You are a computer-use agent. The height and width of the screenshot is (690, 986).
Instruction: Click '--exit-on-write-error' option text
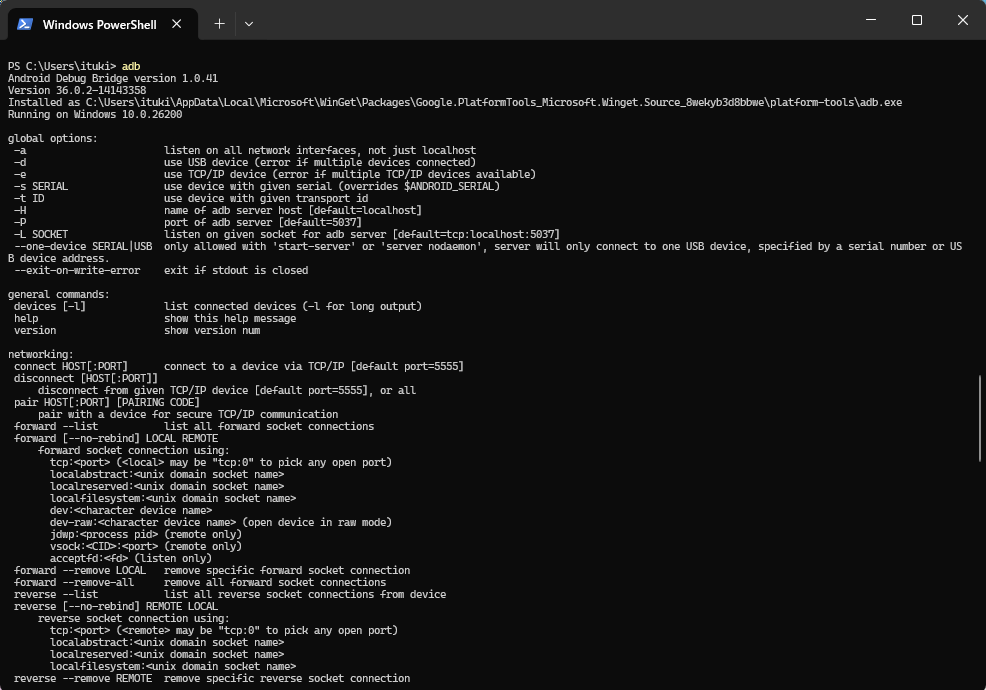point(77,270)
